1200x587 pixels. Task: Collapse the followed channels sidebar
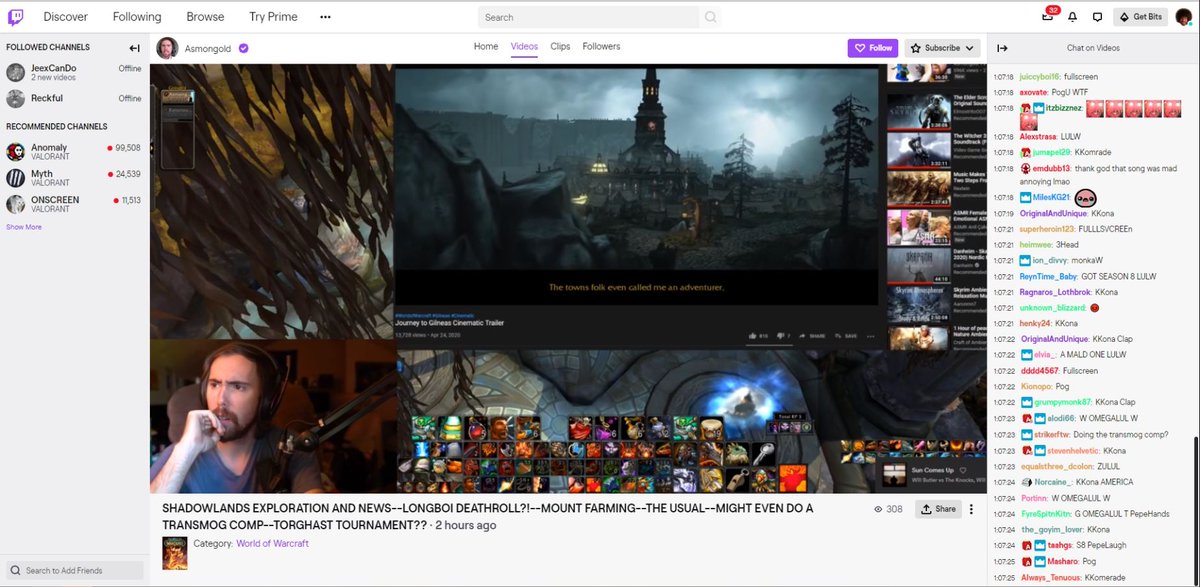(135, 48)
